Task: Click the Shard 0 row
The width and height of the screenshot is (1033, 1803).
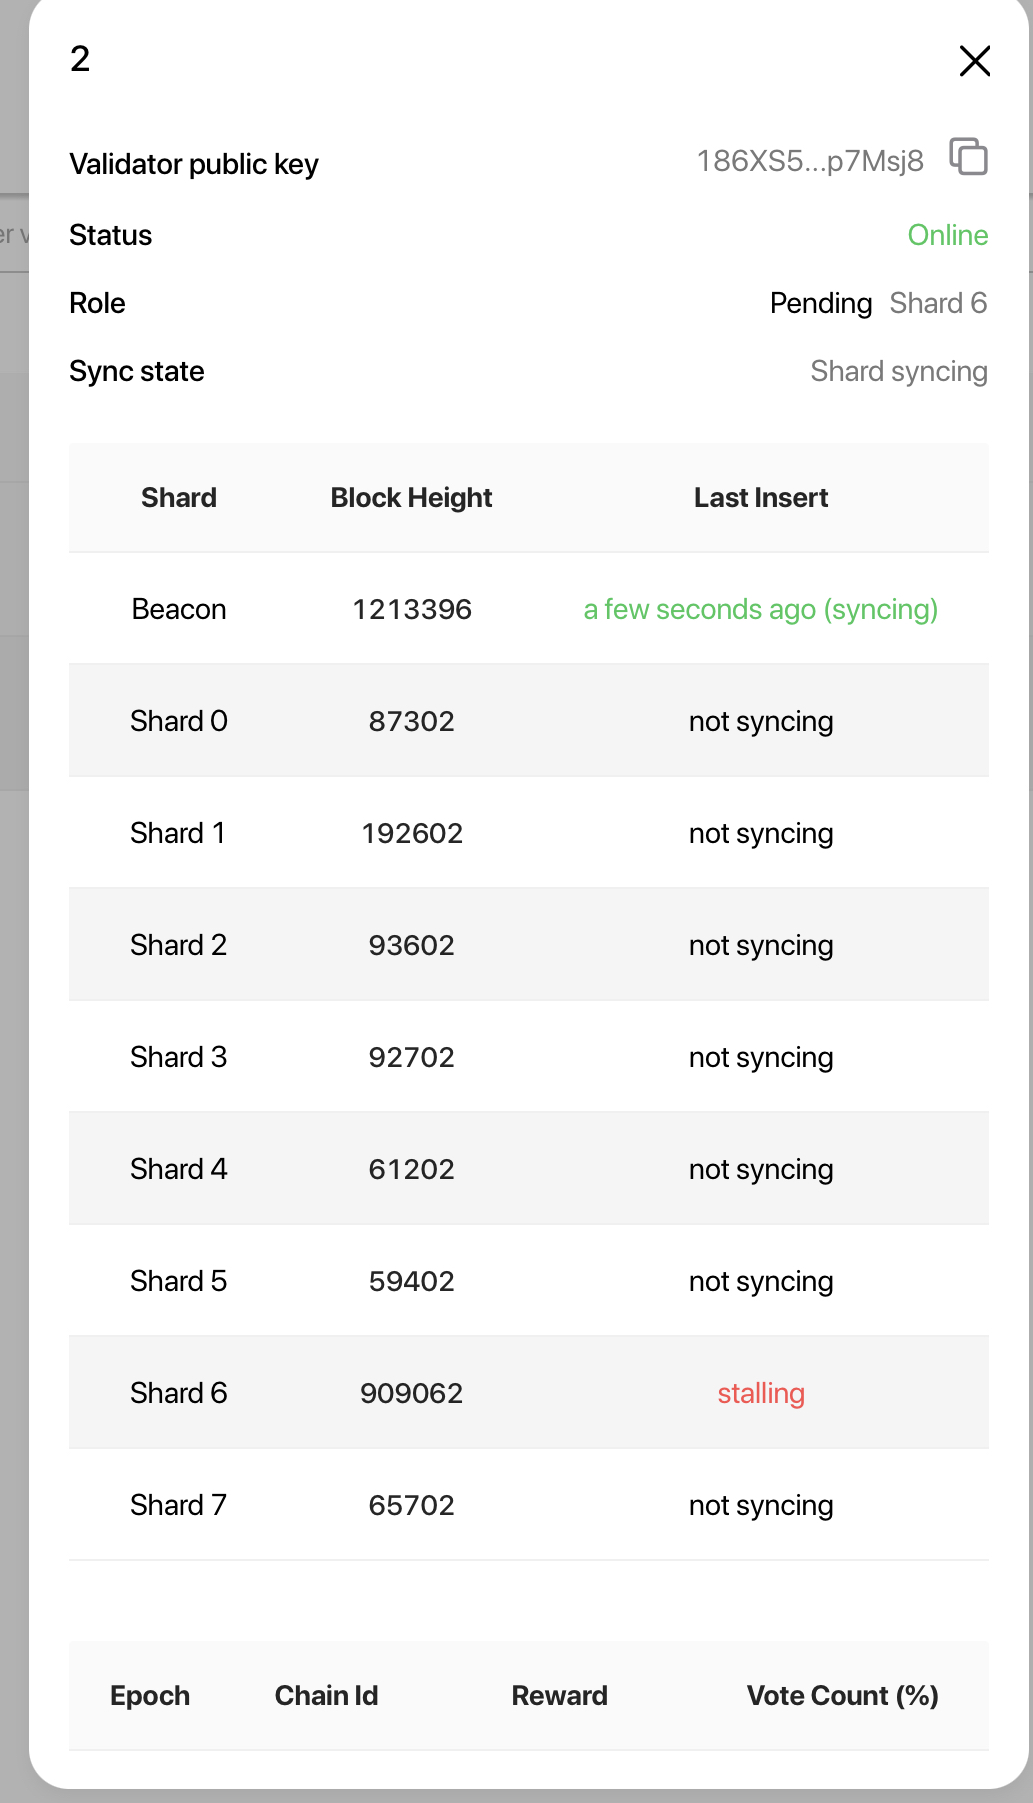Action: click(x=529, y=721)
